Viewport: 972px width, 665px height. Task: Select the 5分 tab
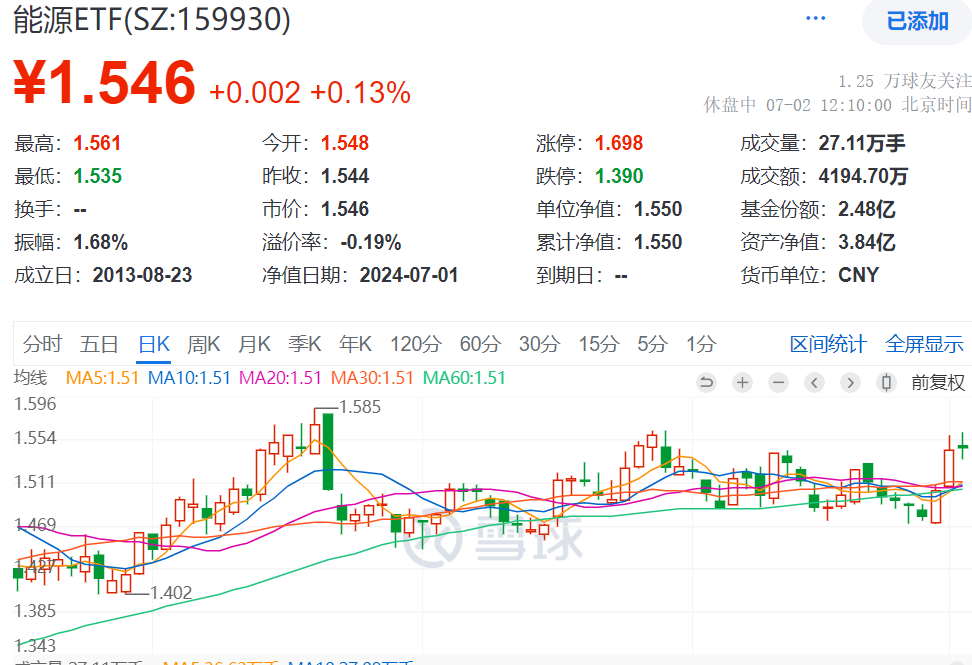point(652,343)
